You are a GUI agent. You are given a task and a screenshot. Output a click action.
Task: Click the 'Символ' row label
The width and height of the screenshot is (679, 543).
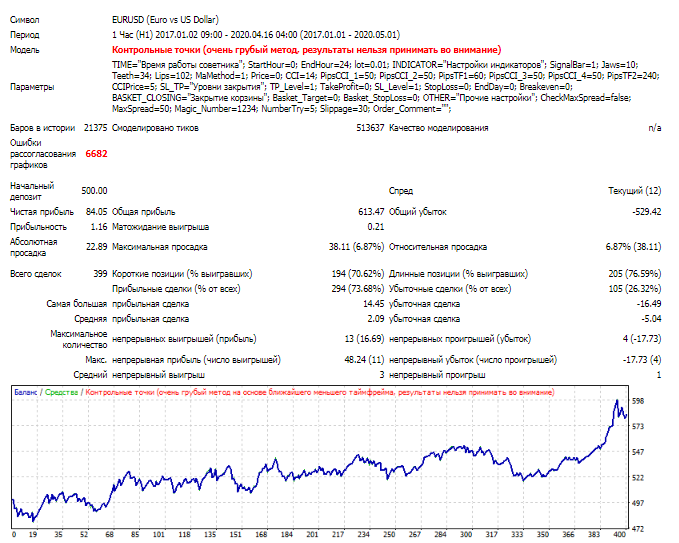tap(25, 20)
